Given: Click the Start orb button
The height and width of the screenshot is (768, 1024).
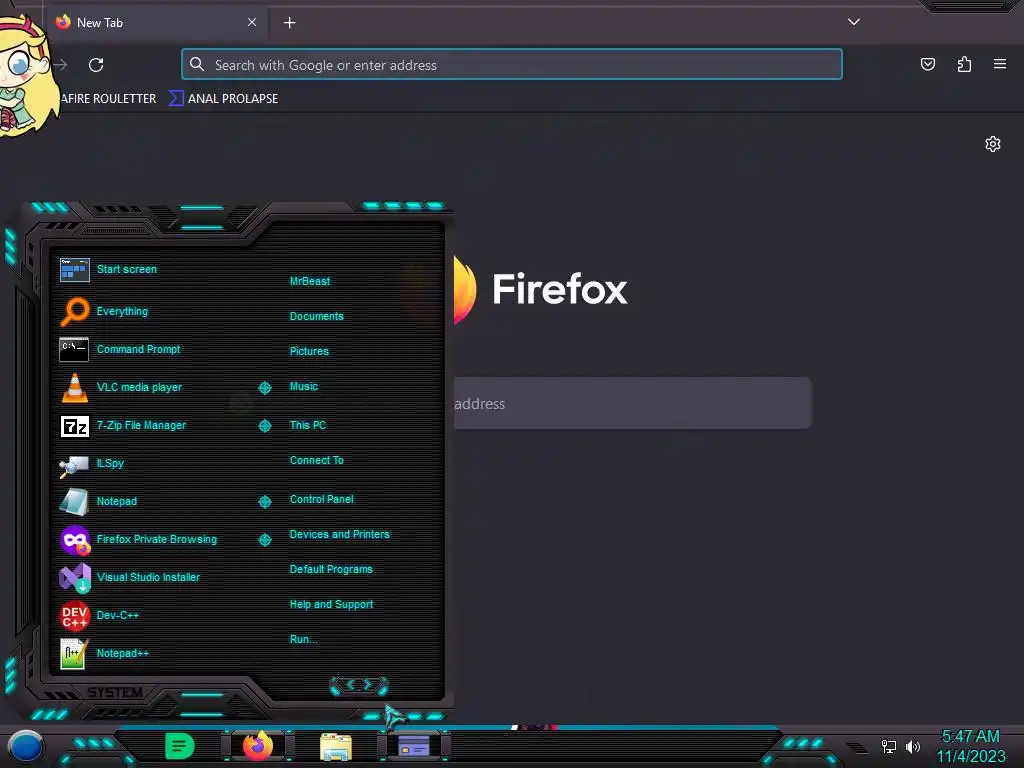Looking at the screenshot, I should pos(26,746).
